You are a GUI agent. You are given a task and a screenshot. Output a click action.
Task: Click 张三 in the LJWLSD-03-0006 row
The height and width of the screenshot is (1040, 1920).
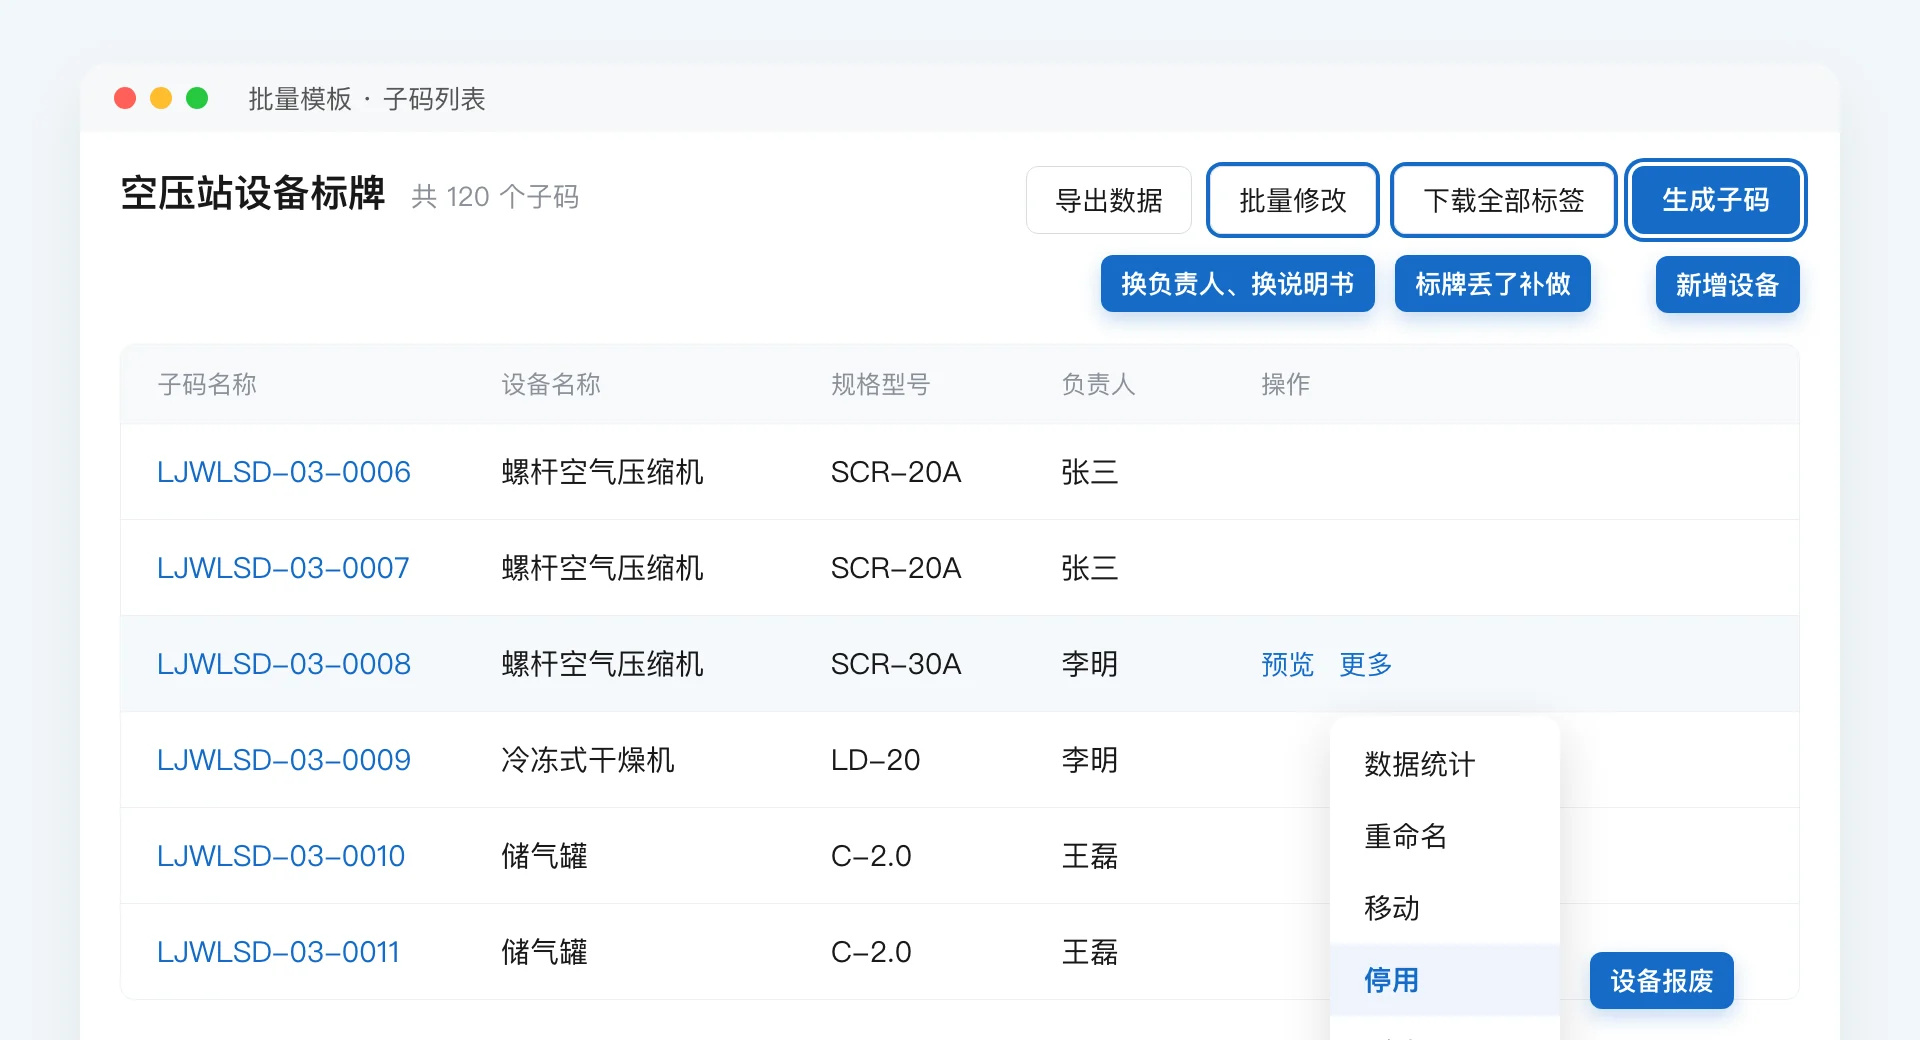click(x=1090, y=472)
